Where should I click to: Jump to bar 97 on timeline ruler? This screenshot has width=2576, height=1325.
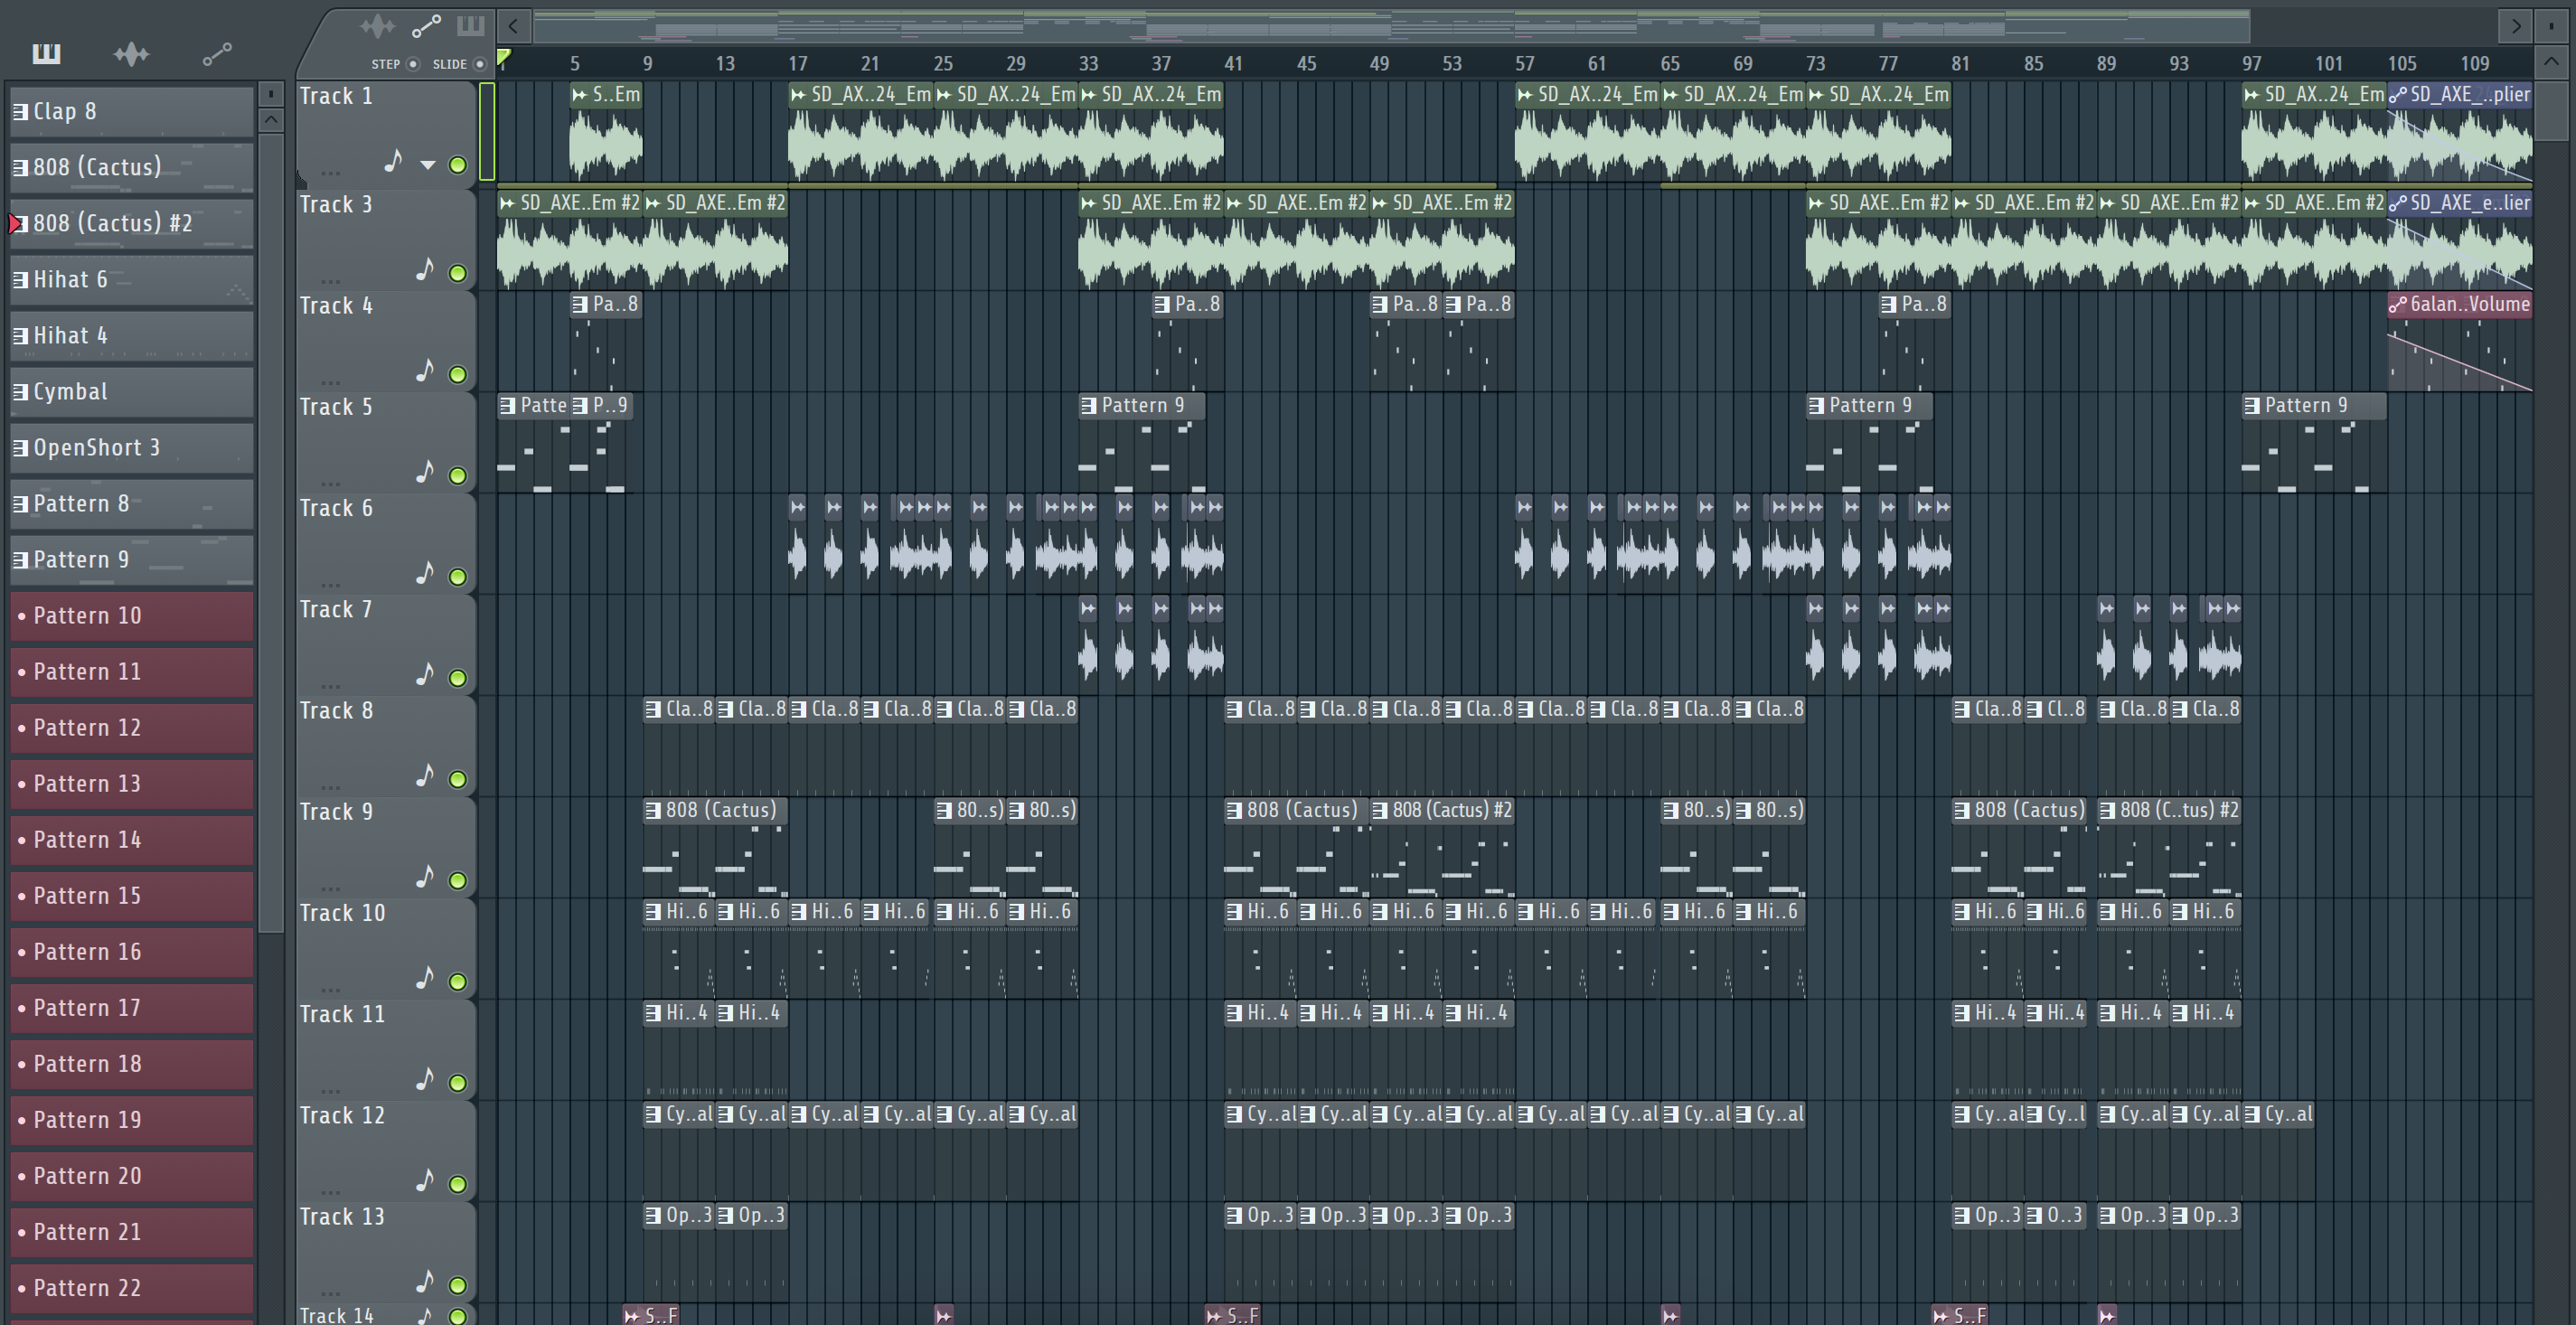pos(2251,64)
